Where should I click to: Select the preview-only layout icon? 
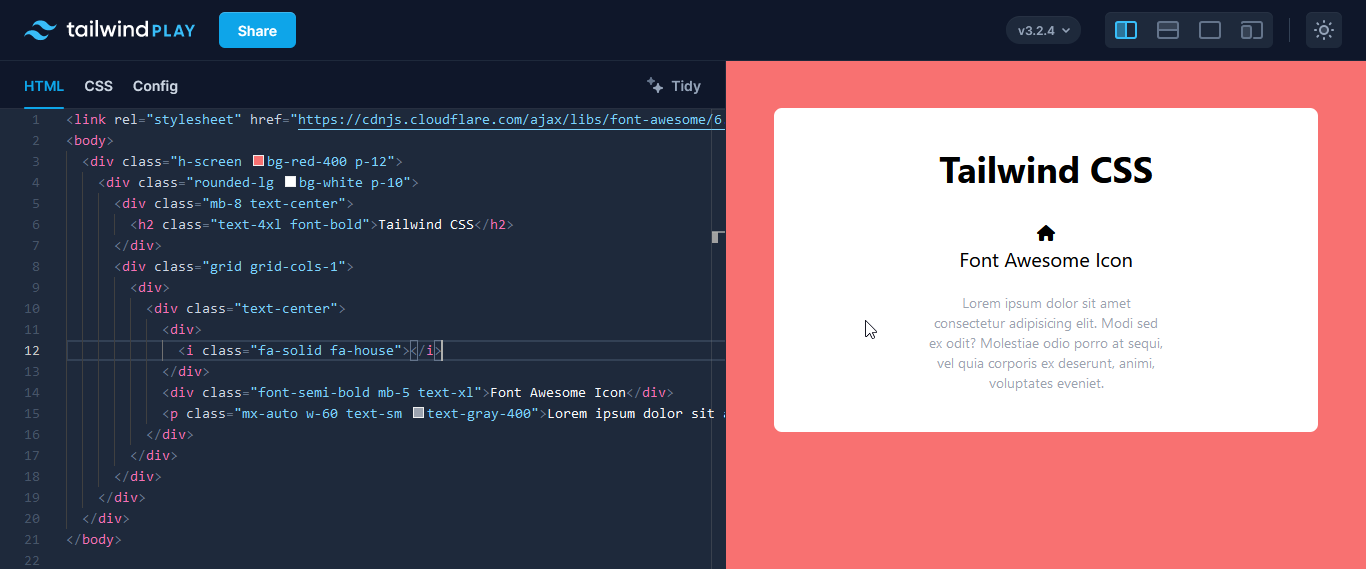click(x=1210, y=30)
